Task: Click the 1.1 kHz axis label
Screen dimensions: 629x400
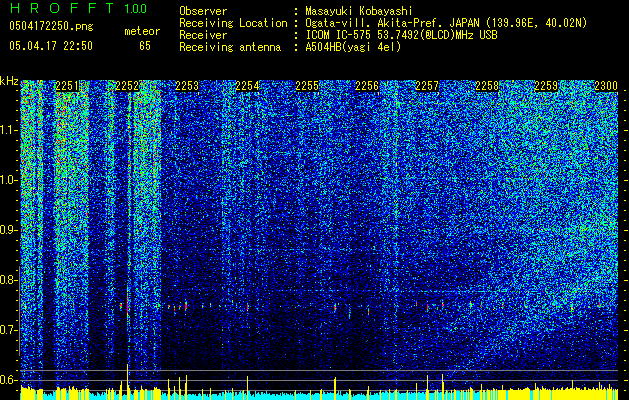Action: click(9, 130)
